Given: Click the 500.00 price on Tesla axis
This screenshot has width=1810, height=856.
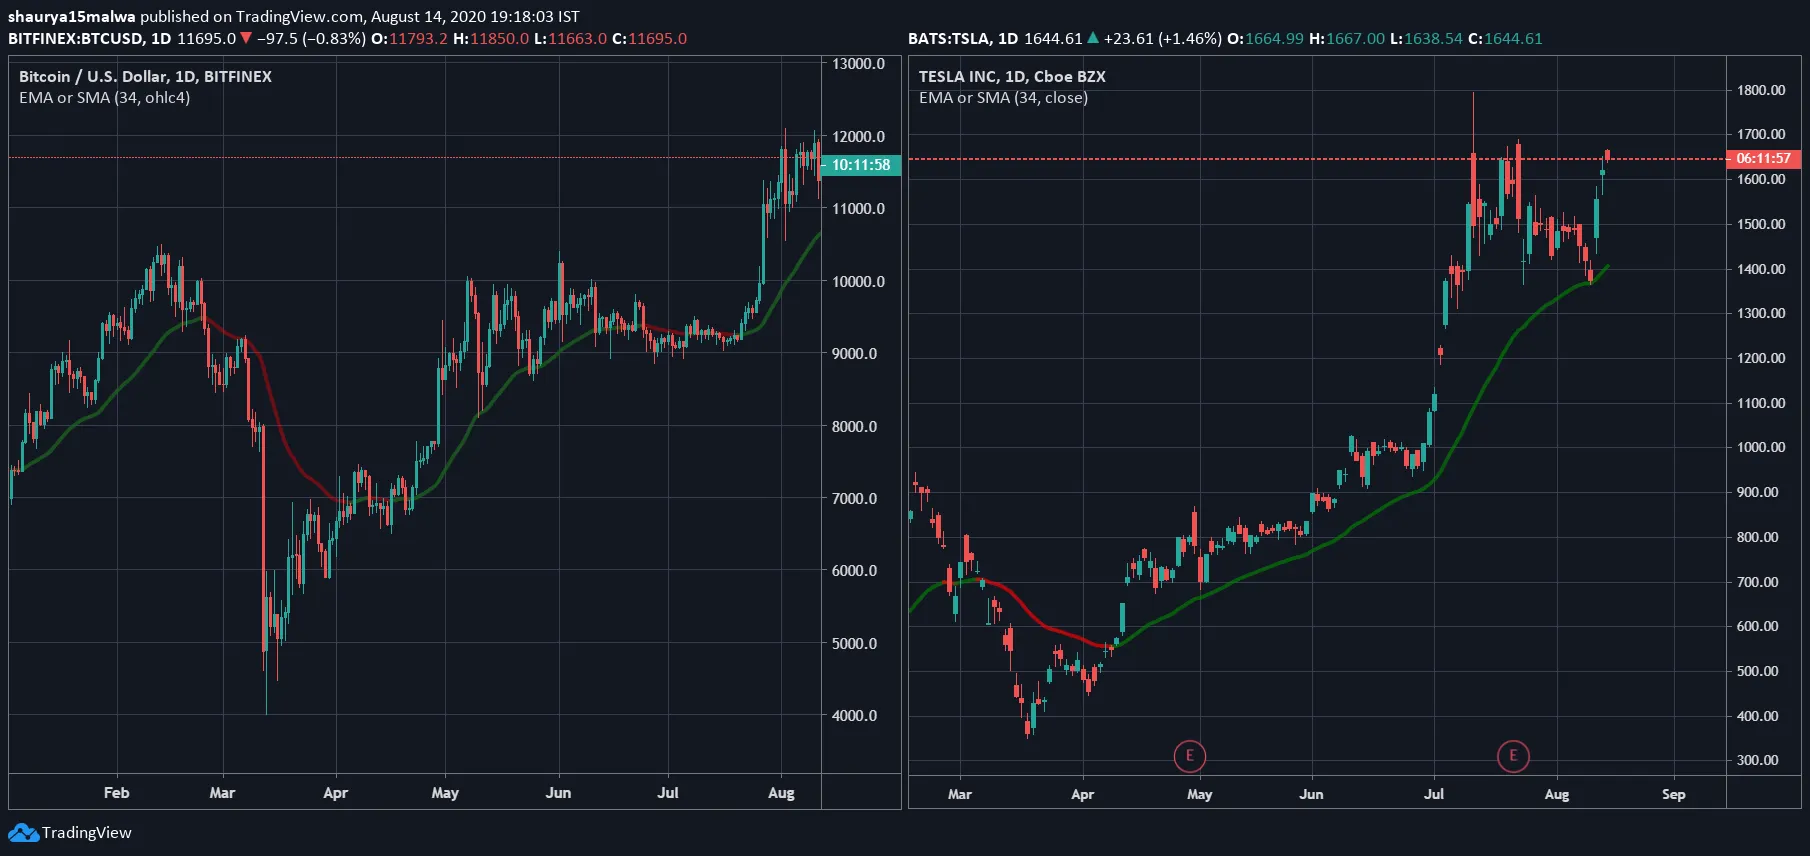Looking at the screenshot, I should click(x=1758, y=671).
